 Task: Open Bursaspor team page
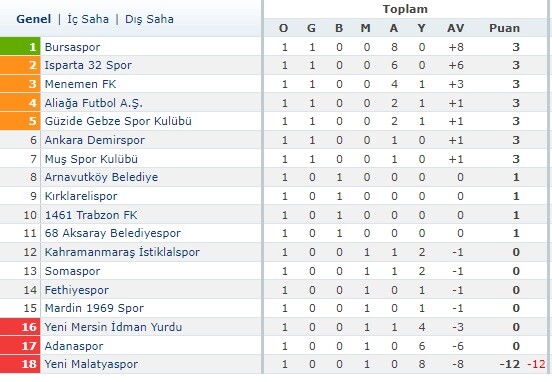tap(73, 47)
